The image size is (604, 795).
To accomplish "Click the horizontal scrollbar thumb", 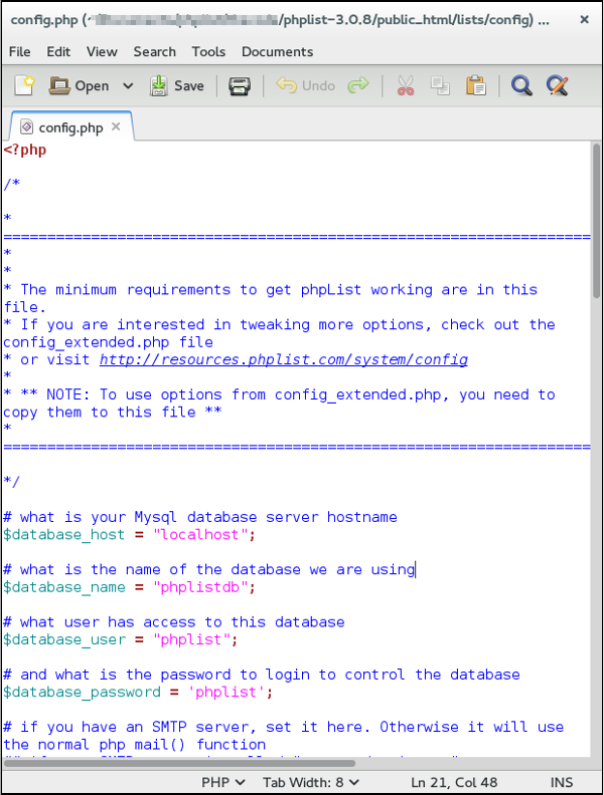I will [180, 763].
